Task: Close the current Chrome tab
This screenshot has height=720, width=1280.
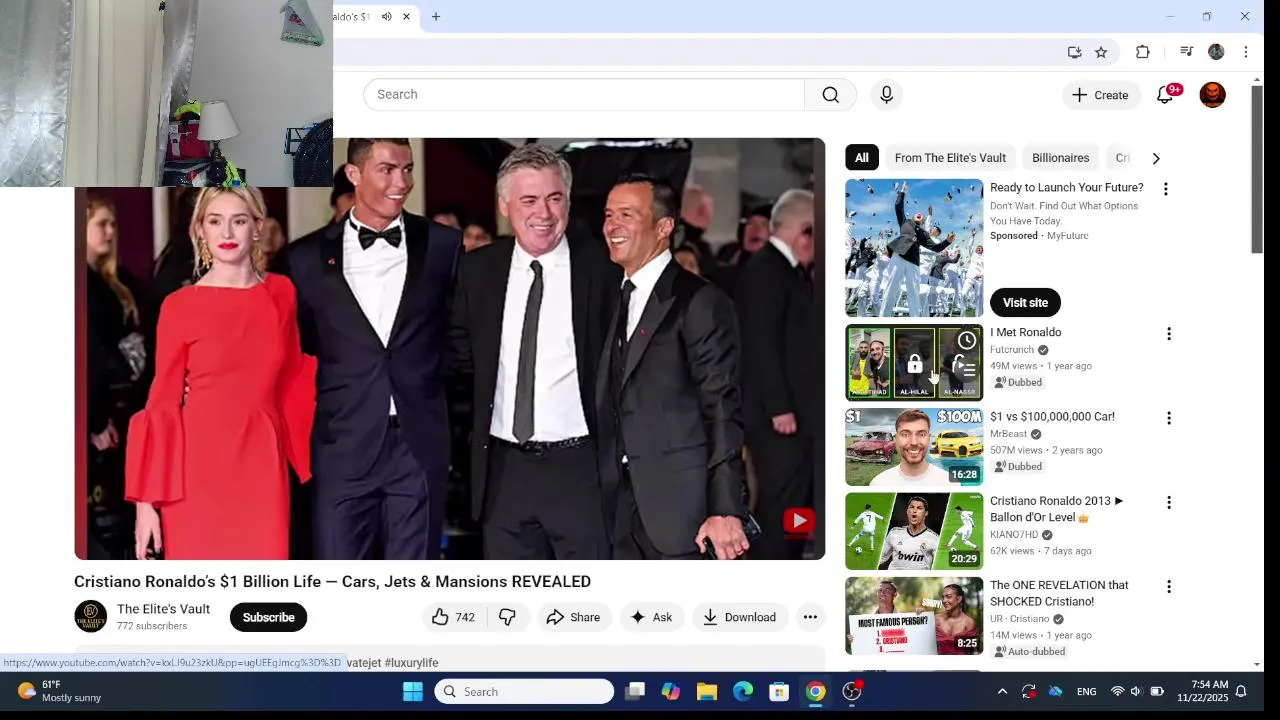Action: pyautogui.click(x=406, y=17)
